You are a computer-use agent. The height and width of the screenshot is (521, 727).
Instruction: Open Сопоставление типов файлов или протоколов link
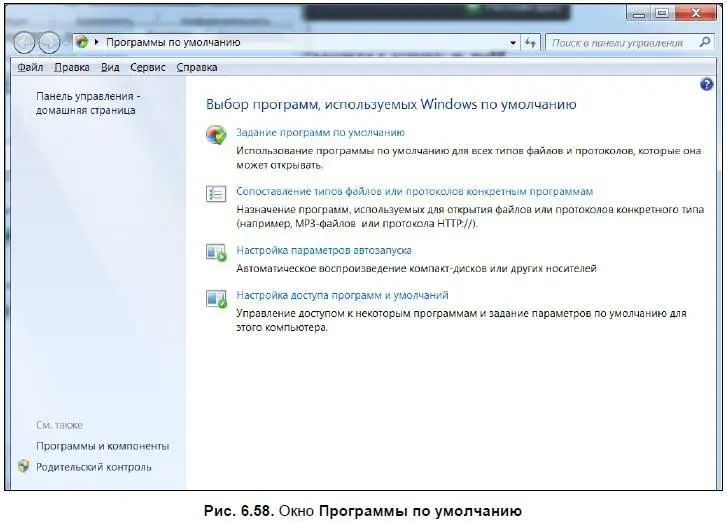(x=415, y=191)
